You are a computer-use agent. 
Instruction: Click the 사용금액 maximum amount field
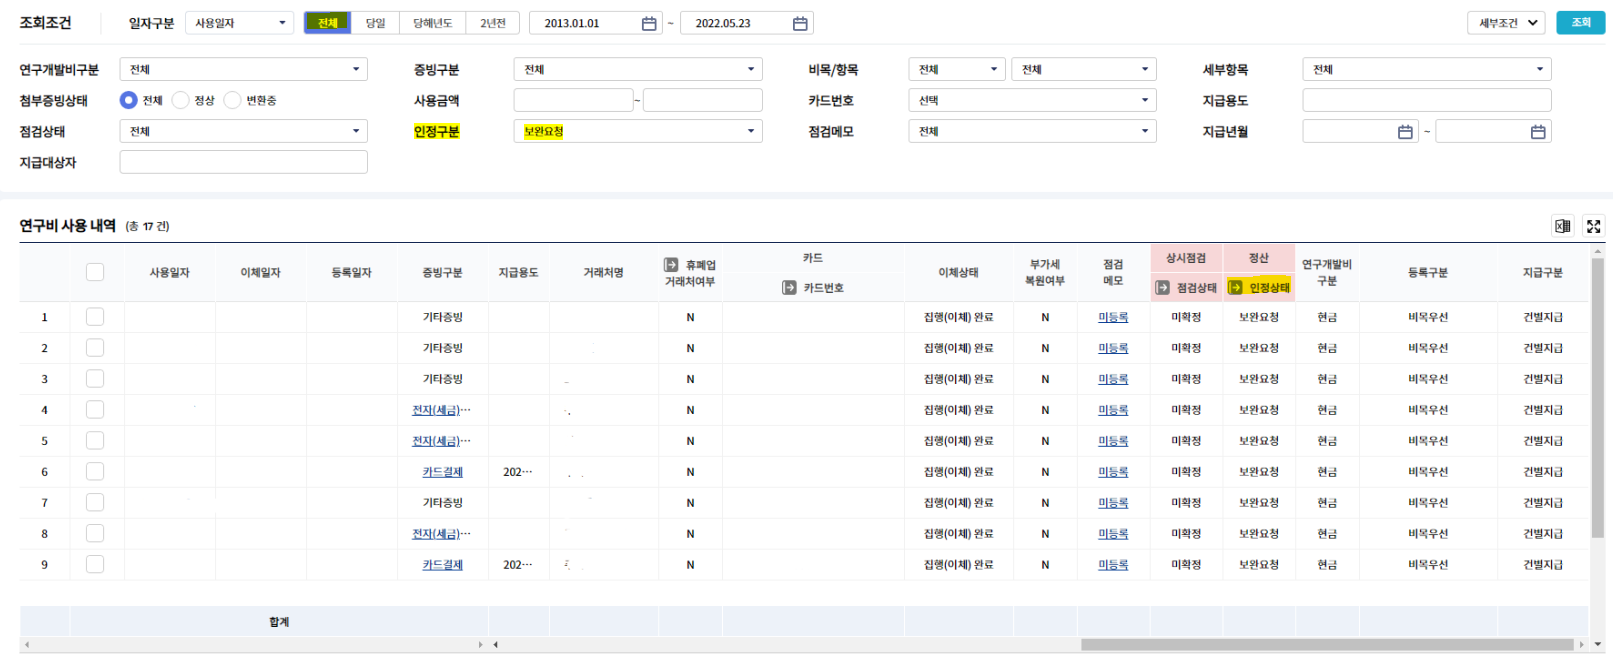[702, 100]
